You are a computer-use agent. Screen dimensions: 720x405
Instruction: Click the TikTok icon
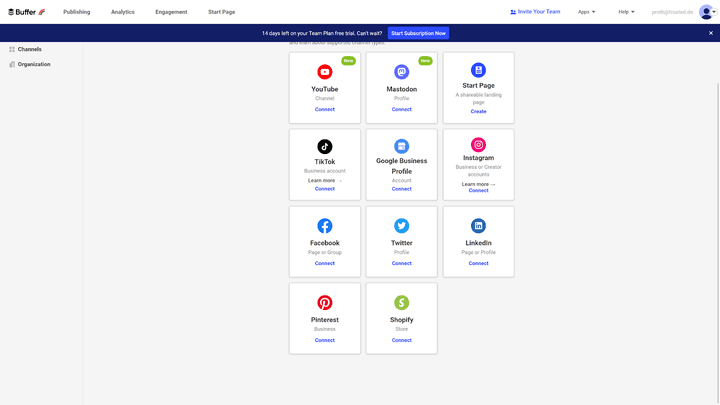pyautogui.click(x=325, y=146)
